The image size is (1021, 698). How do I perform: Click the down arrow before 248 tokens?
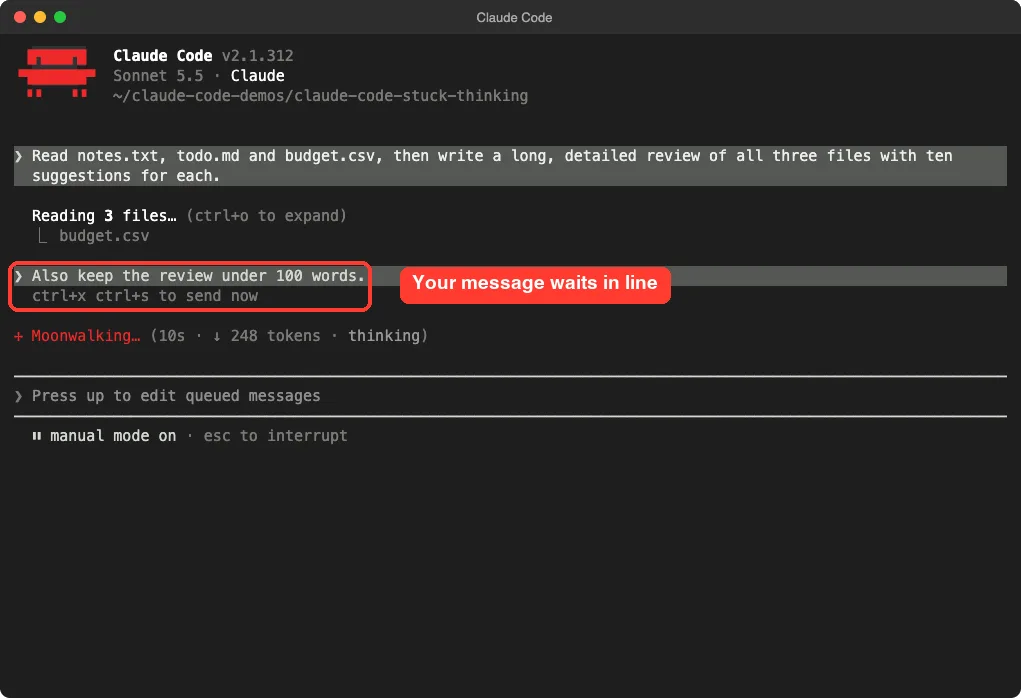(x=216, y=336)
